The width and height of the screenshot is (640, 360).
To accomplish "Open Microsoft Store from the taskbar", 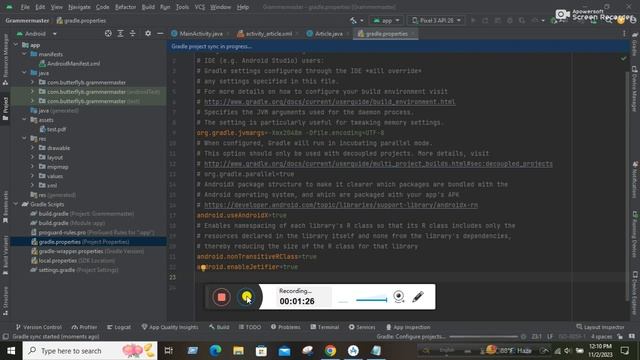I will click(261, 351).
